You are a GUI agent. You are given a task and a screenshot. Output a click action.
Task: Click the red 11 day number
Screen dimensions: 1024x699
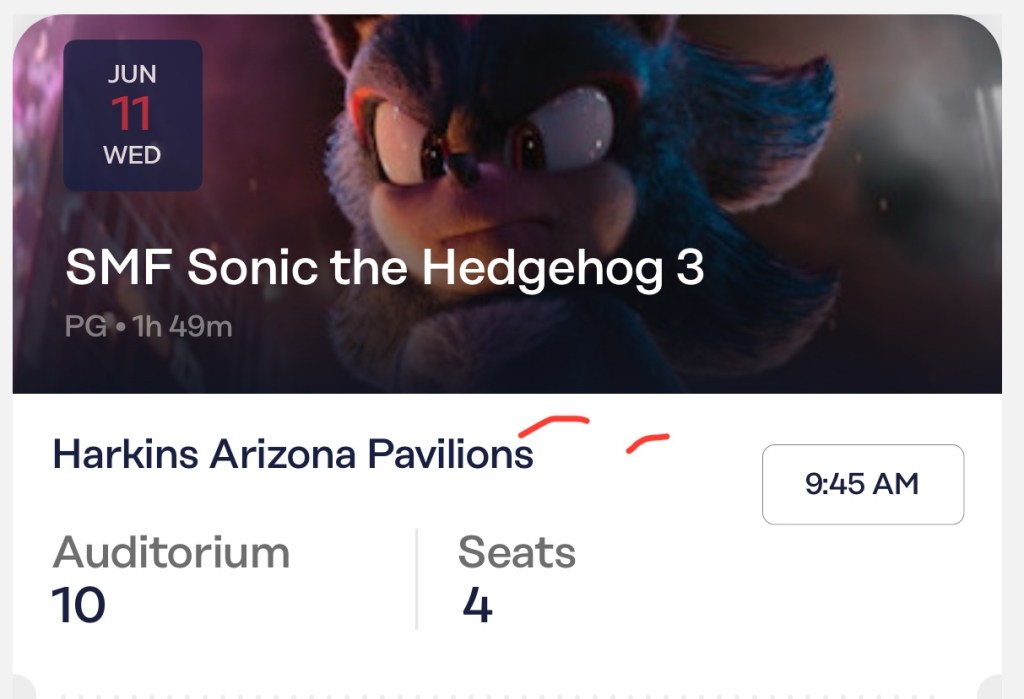pyautogui.click(x=132, y=114)
